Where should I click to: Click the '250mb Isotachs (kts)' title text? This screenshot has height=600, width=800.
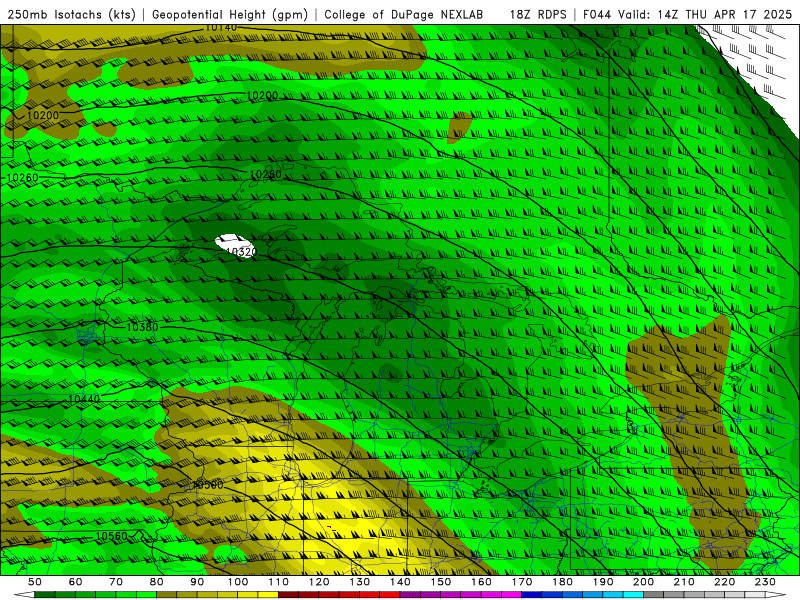[x=71, y=14]
